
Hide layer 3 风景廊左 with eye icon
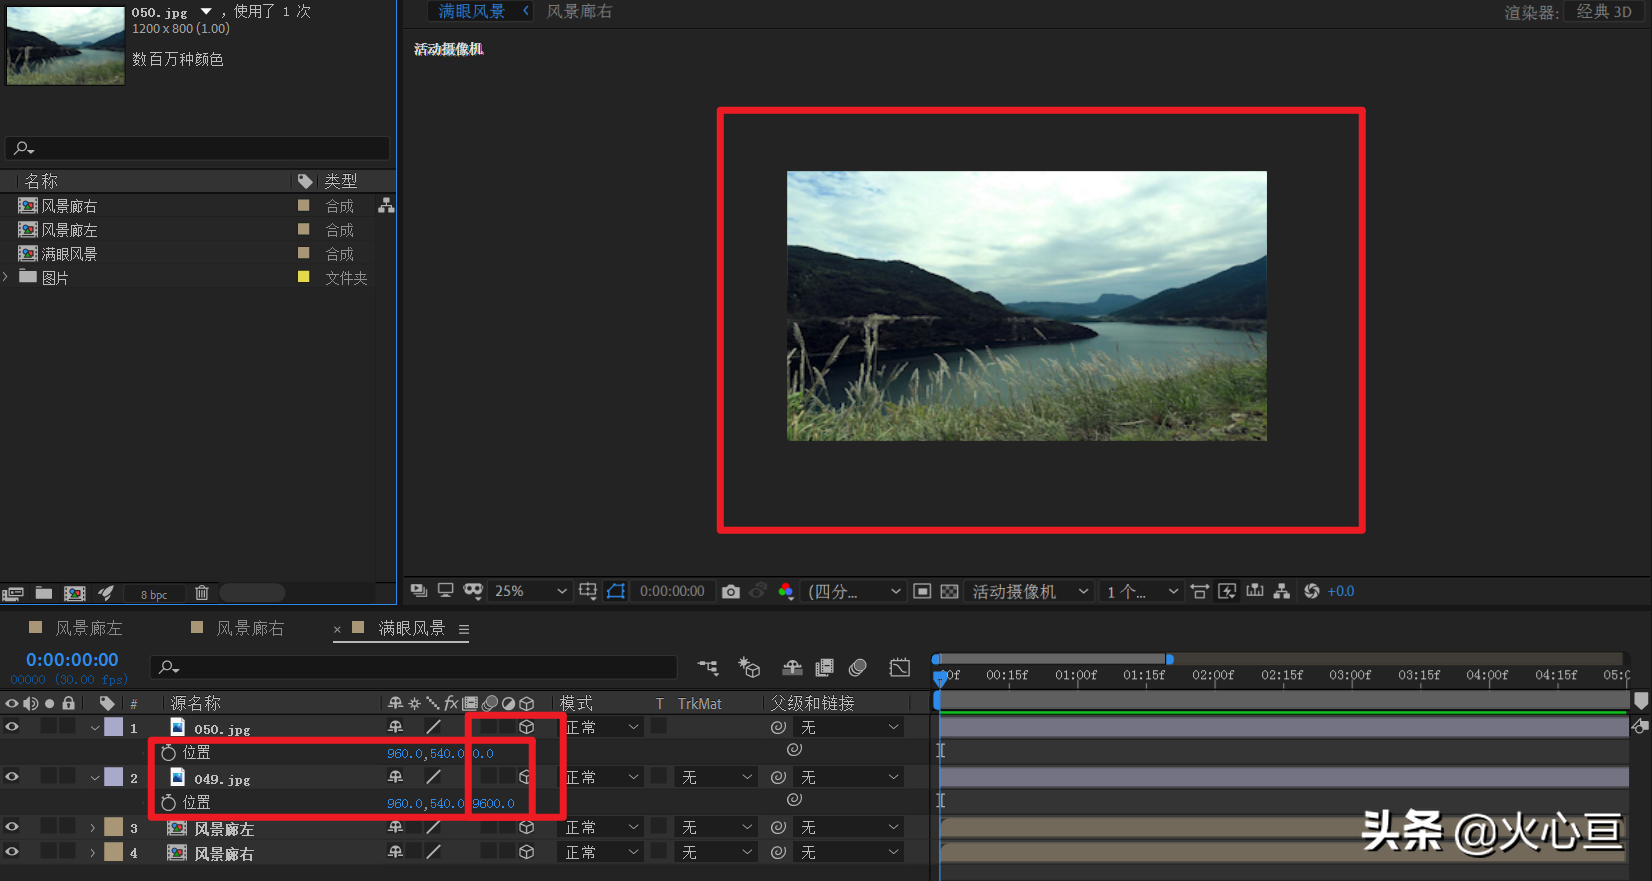(12, 826)
